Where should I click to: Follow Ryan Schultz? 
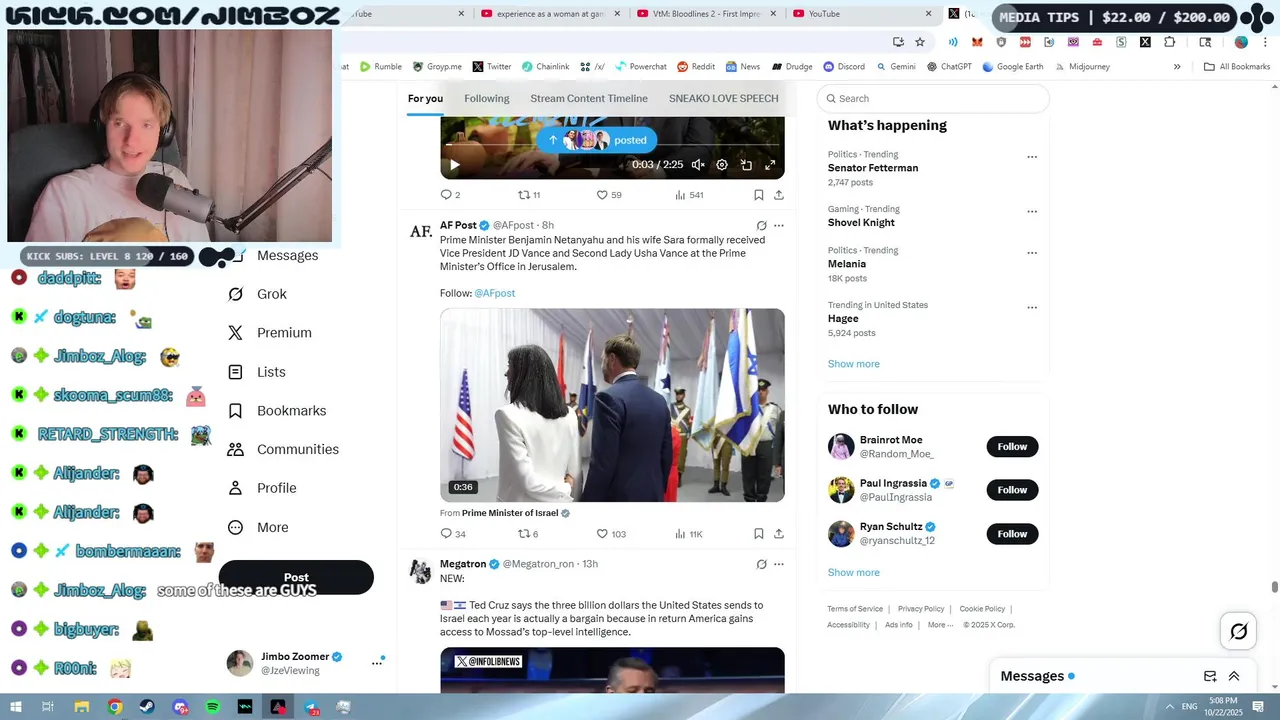[x=1012, y=534]
